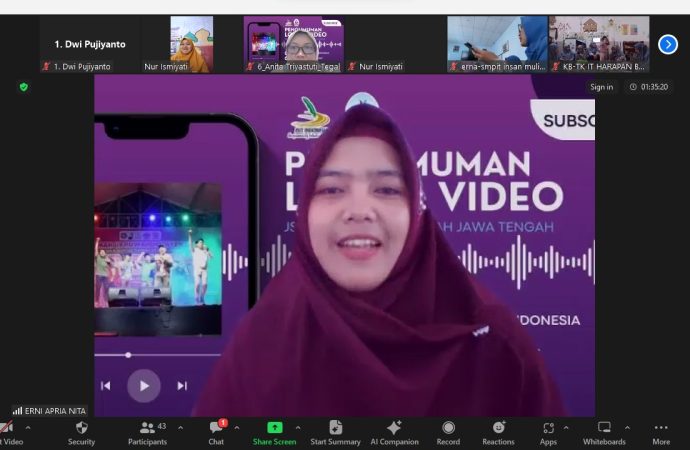Click the stage performance image in phone mockup
Viewport: 690px width, 450px height.
click(158, 259)
